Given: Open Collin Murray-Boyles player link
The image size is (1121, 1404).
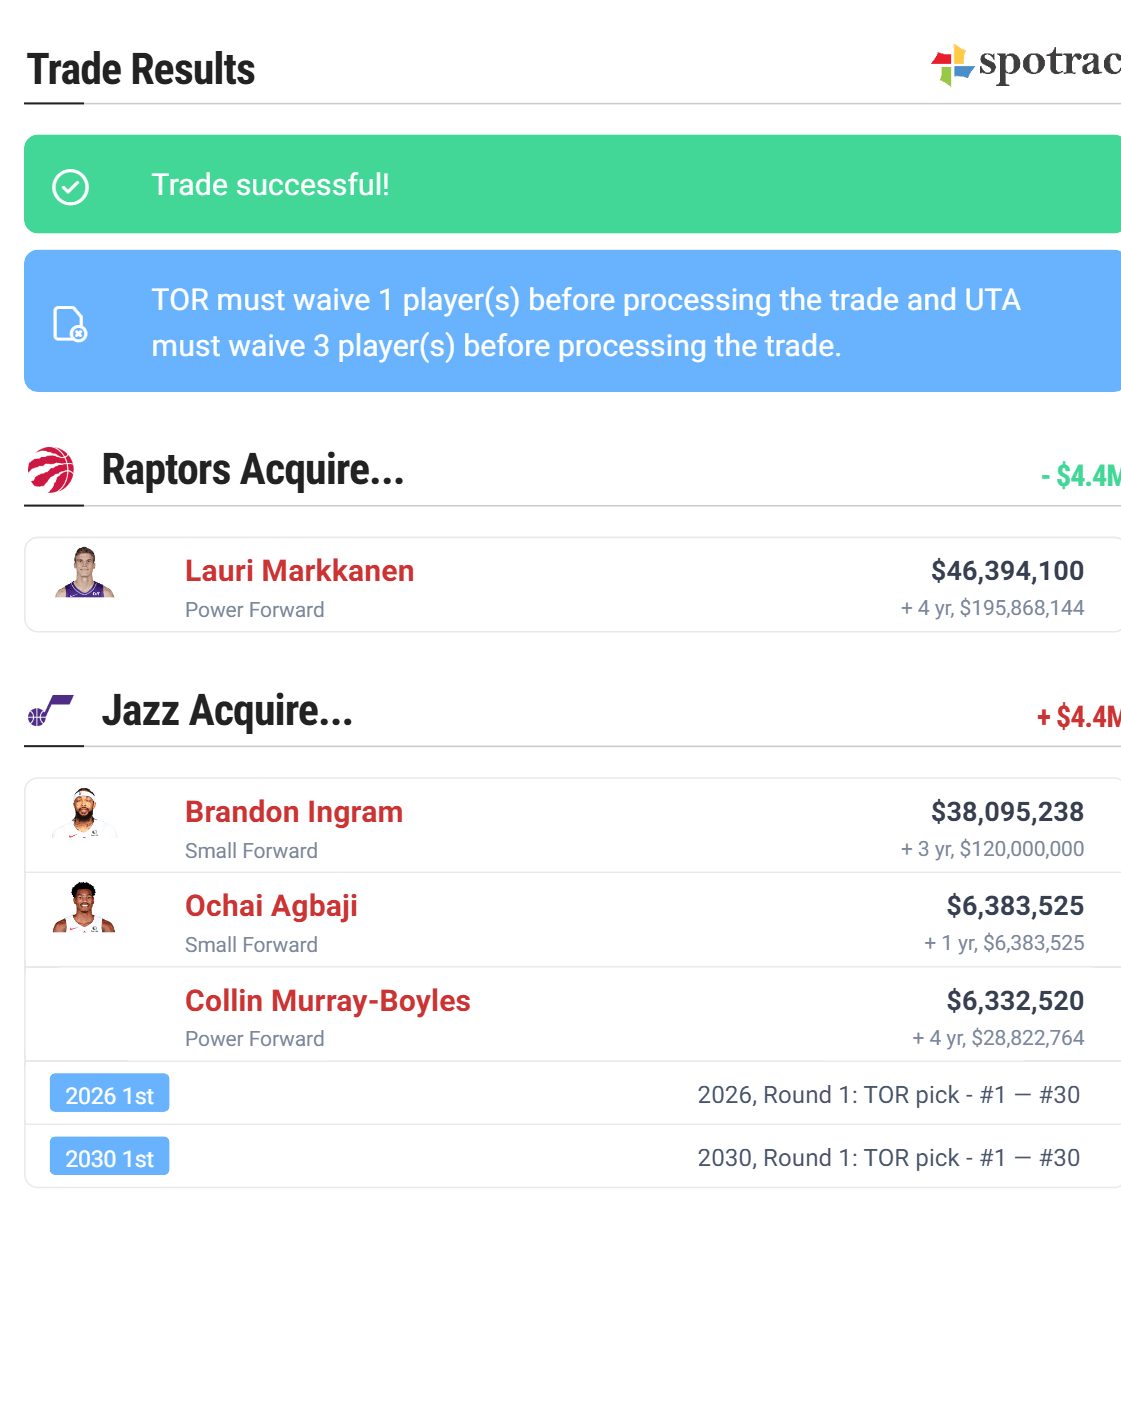Looking at the screenshot, I should [327, 1001].
